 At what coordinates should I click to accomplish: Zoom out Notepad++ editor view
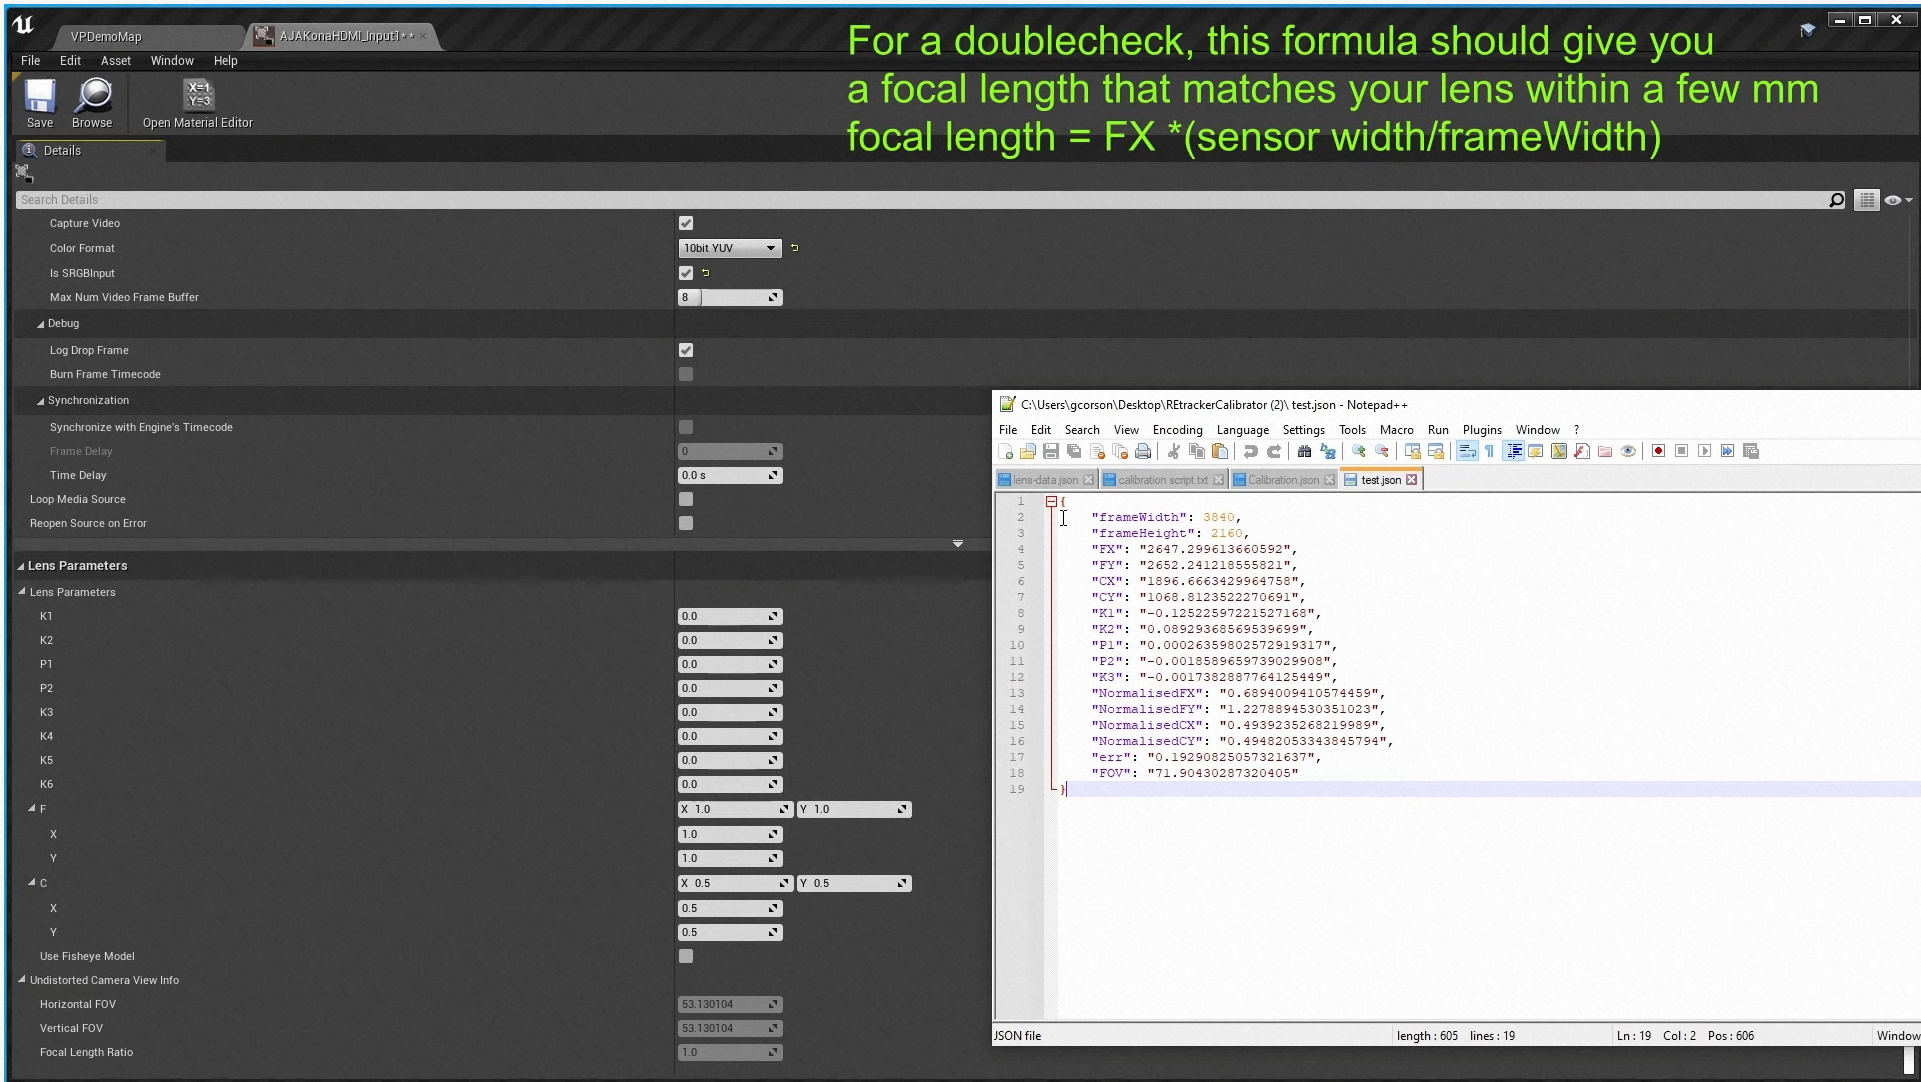pyautogui.click(x=1382, y=452)
